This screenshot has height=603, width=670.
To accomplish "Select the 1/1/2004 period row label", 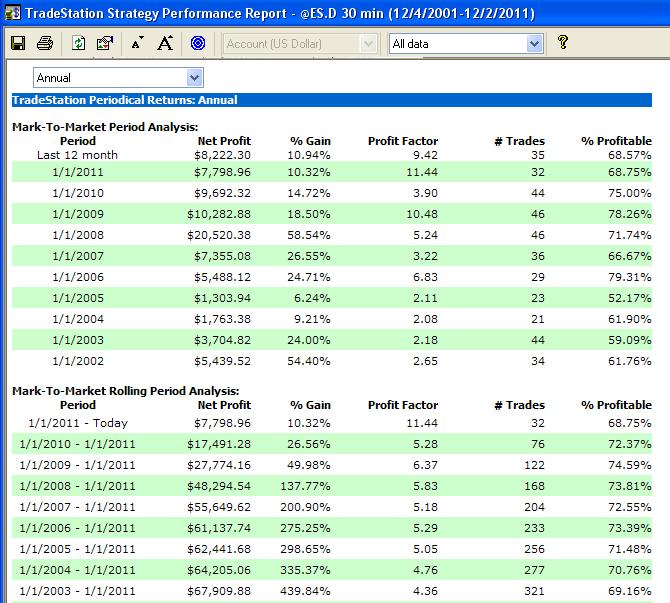I will point(78,319).
